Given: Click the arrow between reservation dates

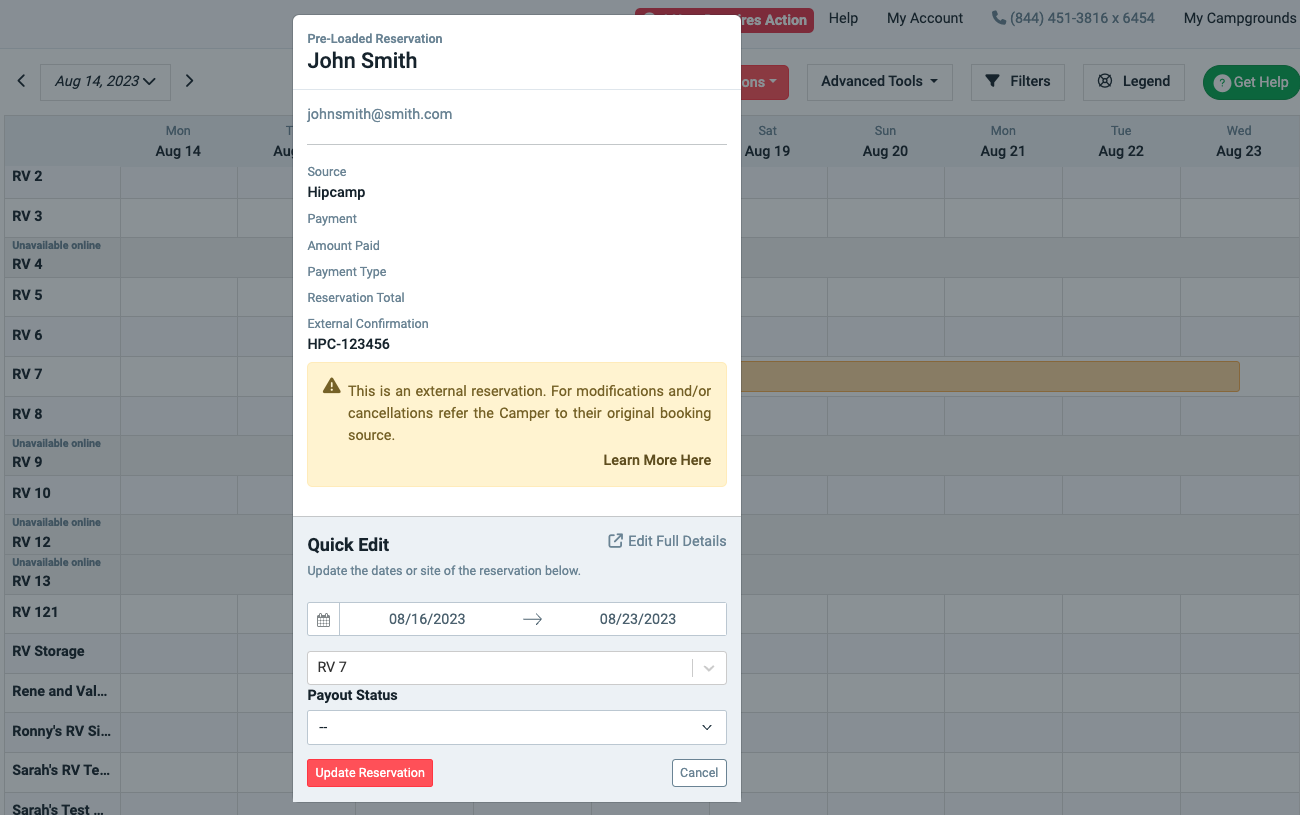Looking at the screenshot, I should coord(532,620).
